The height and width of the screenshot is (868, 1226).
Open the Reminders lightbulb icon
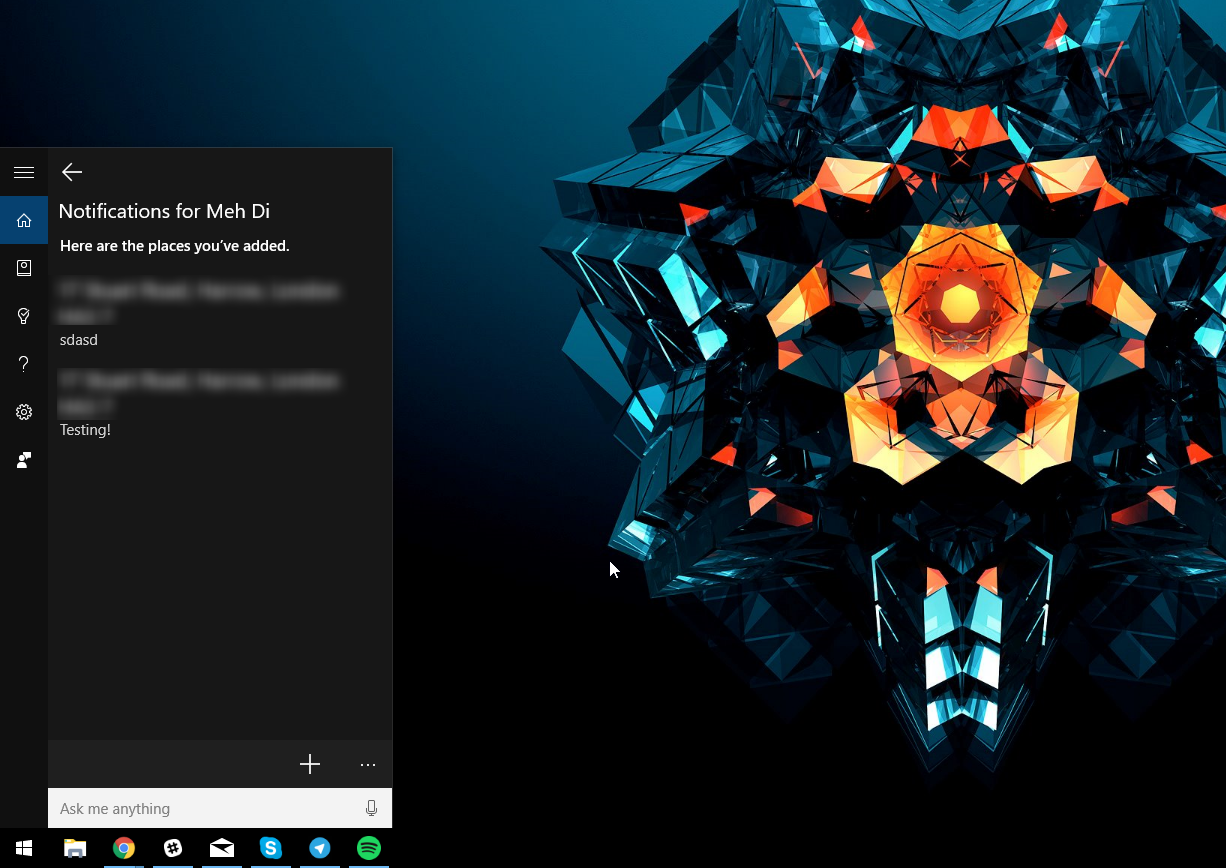24,316
